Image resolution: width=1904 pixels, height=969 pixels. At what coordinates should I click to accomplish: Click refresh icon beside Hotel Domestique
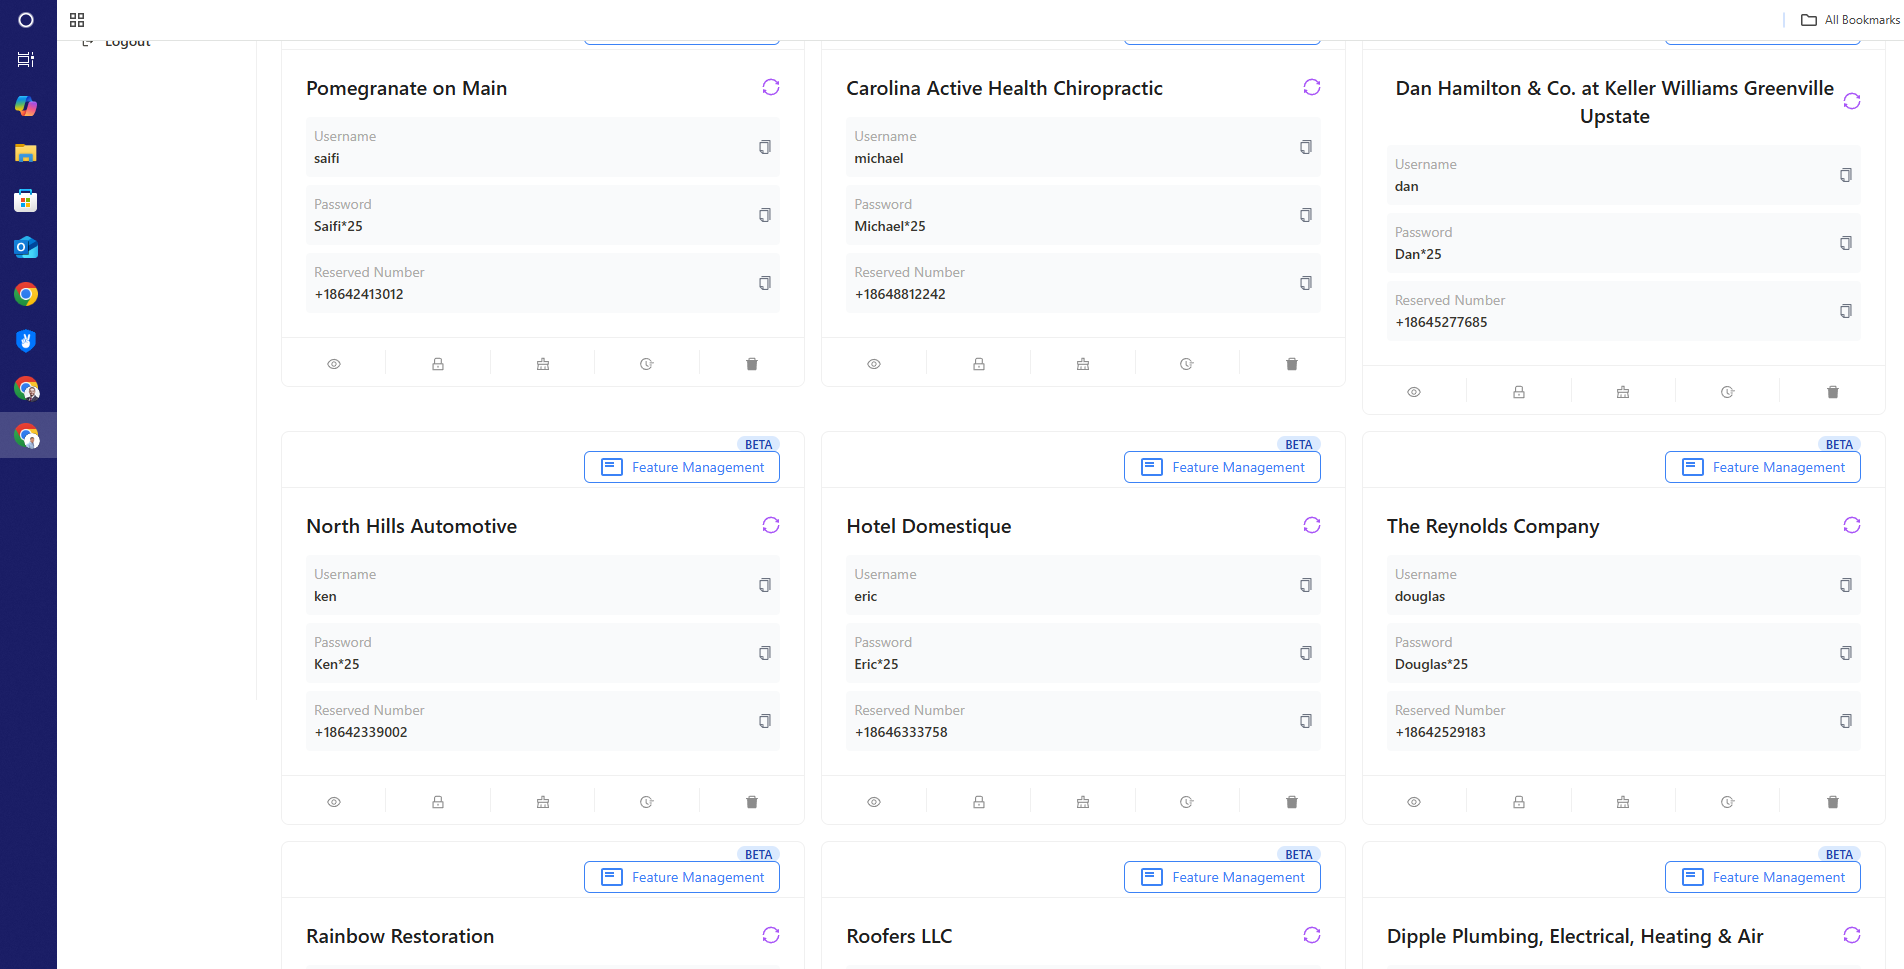pos(1311,525)
